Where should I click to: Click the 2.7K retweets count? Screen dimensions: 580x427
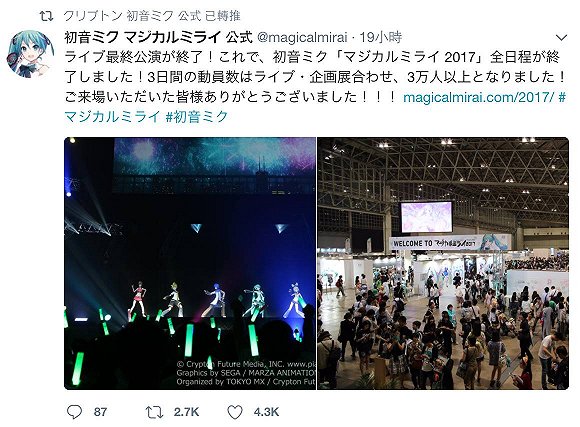[186, 412]
